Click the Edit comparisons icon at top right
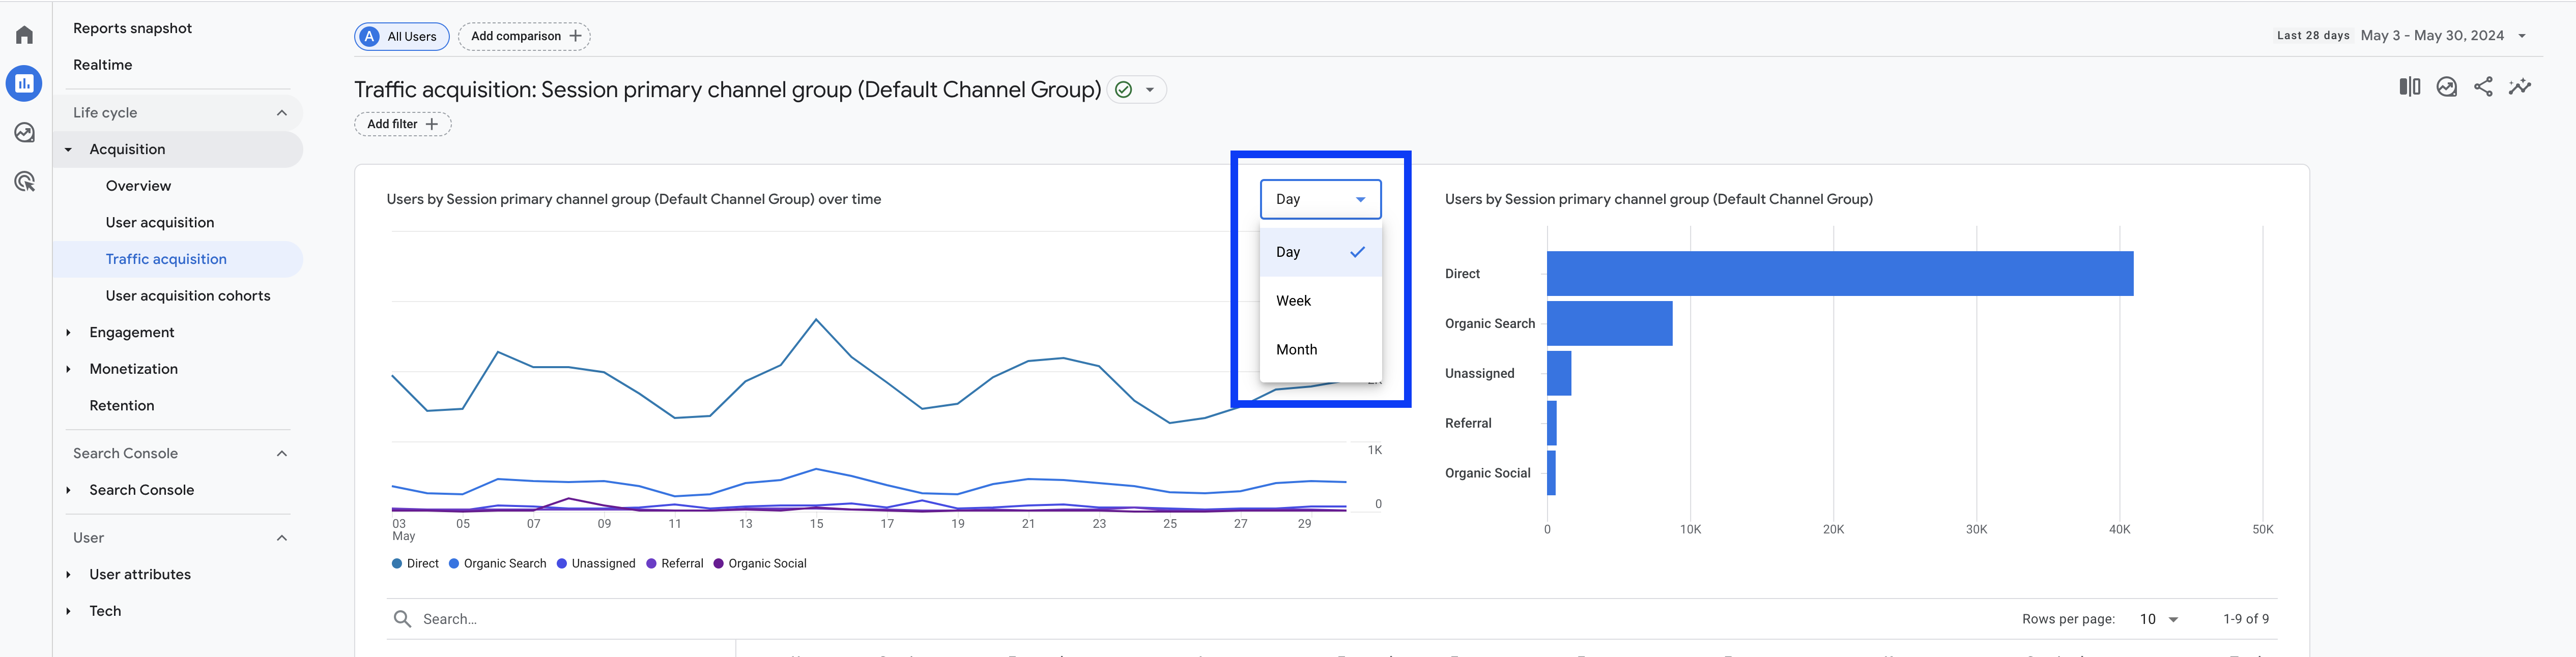 click(2410, 87)
